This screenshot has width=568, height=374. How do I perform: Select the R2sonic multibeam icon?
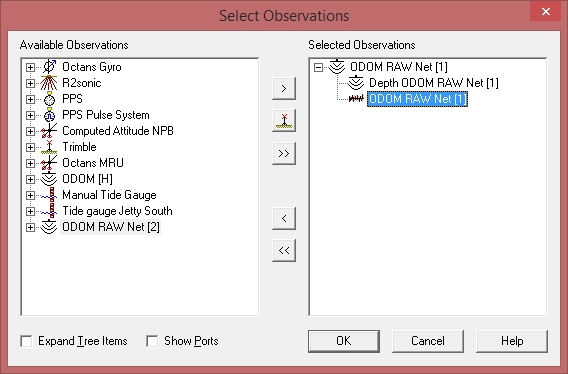[49, 83]
